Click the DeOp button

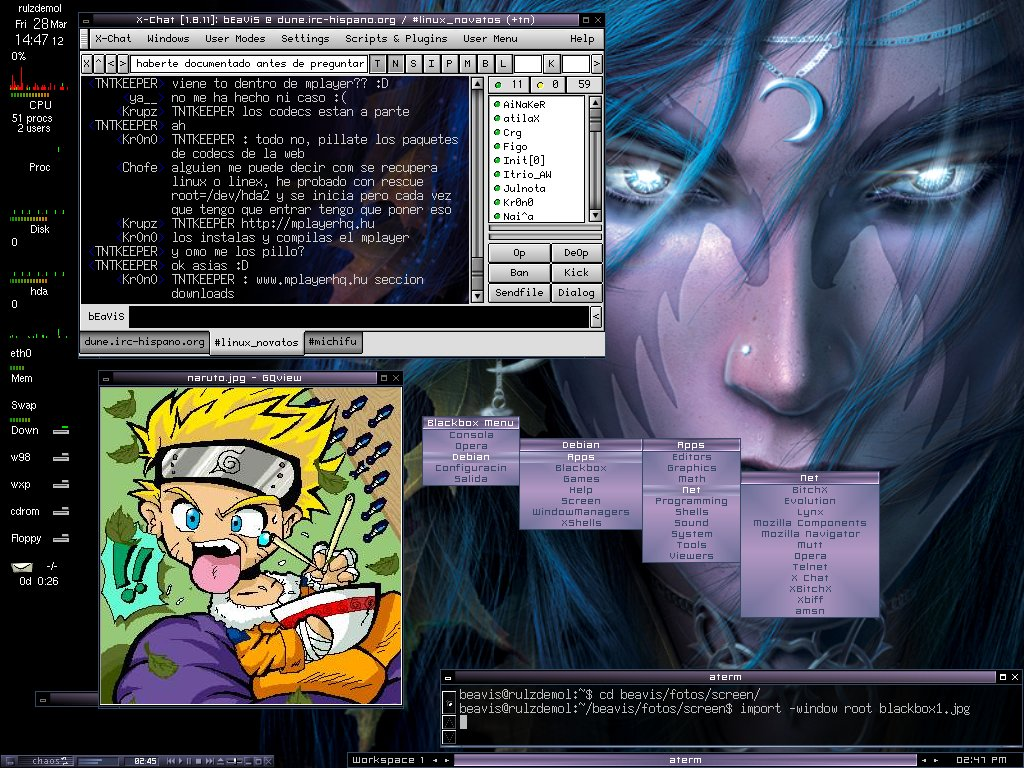(x=576, y=253)
